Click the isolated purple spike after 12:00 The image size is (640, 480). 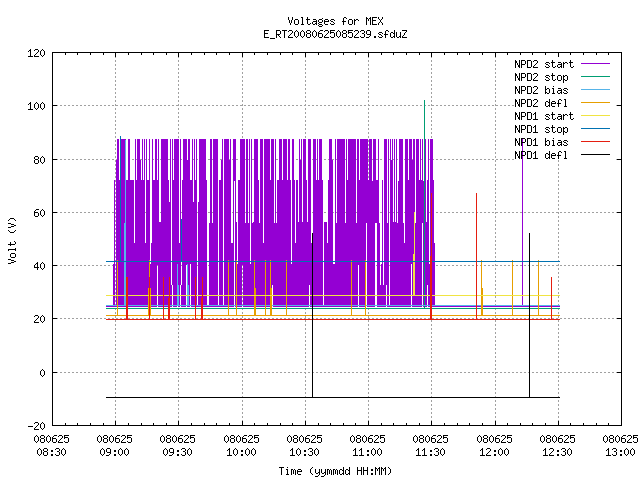[522, 222]
